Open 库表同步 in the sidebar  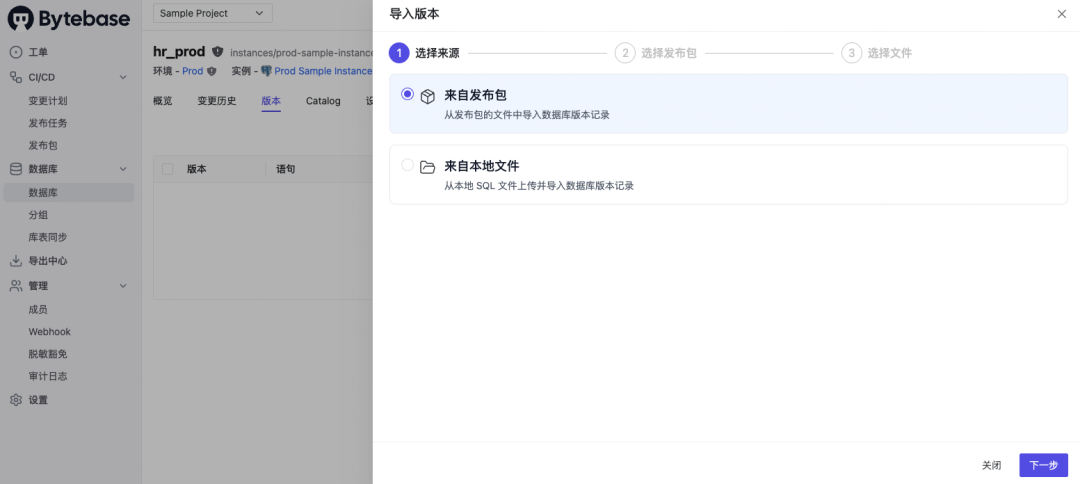[x=48, y=237]
